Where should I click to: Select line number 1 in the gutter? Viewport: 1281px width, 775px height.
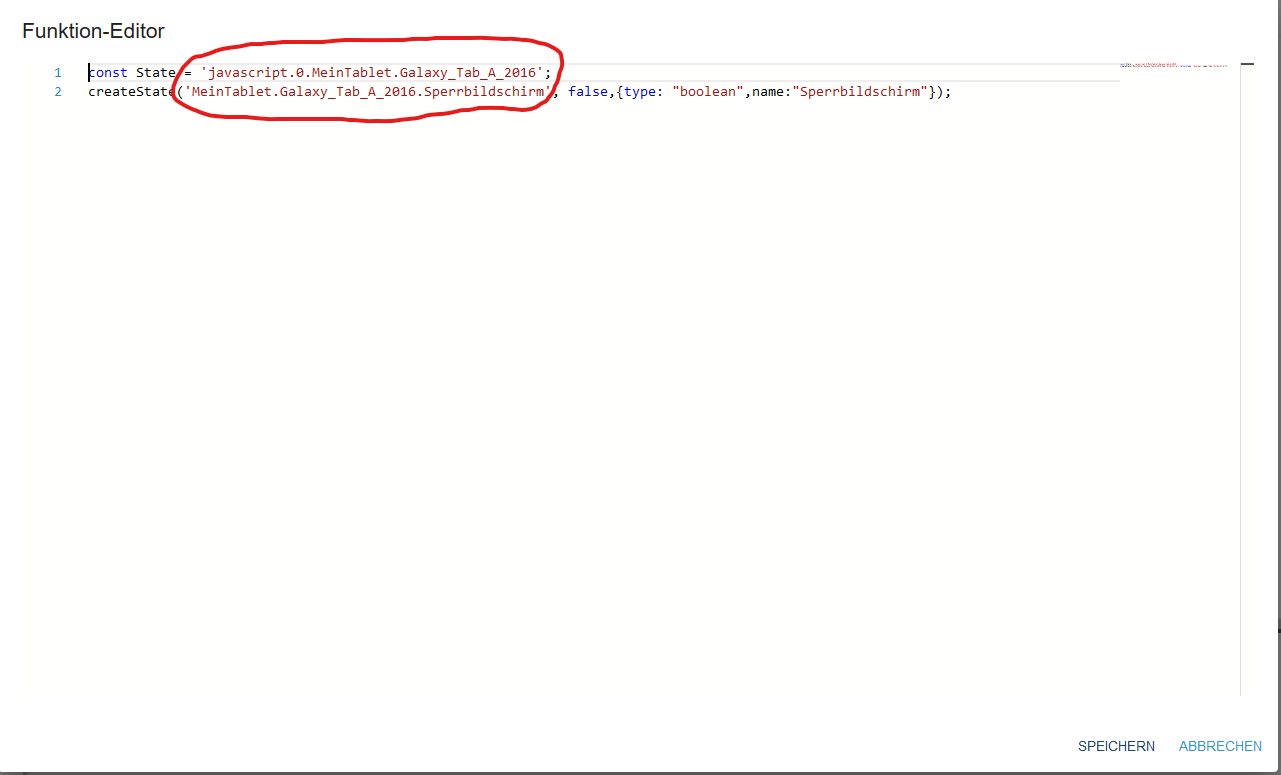(58, 72)
